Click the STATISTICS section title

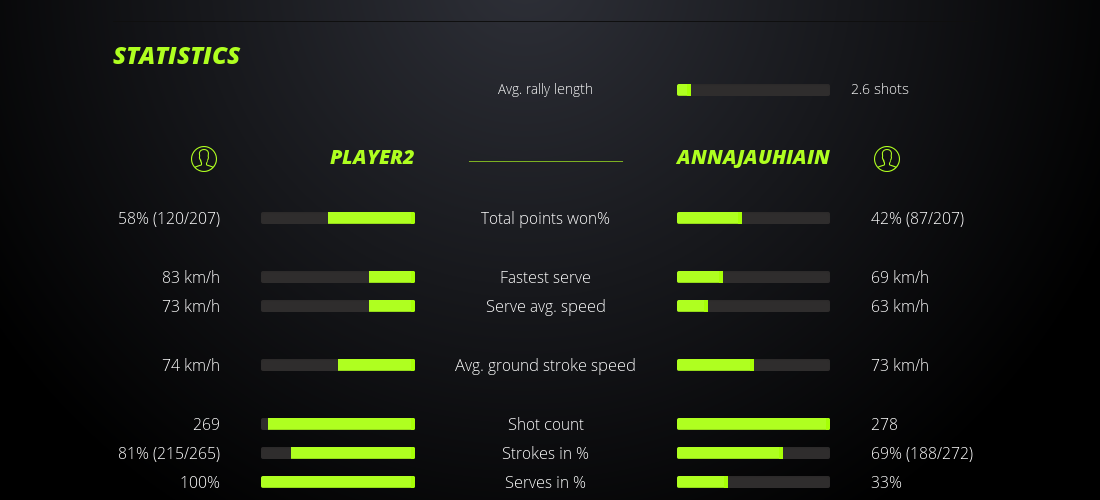tap(177, 56)
